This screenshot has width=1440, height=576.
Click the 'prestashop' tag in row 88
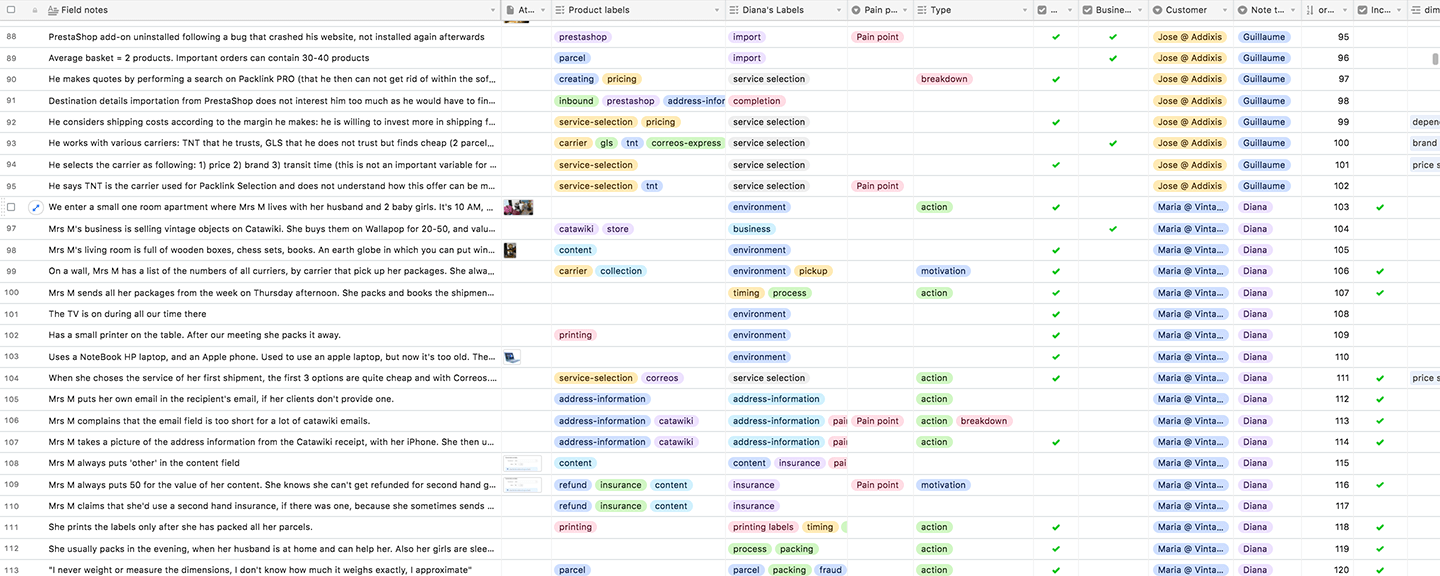pos(582,37)
